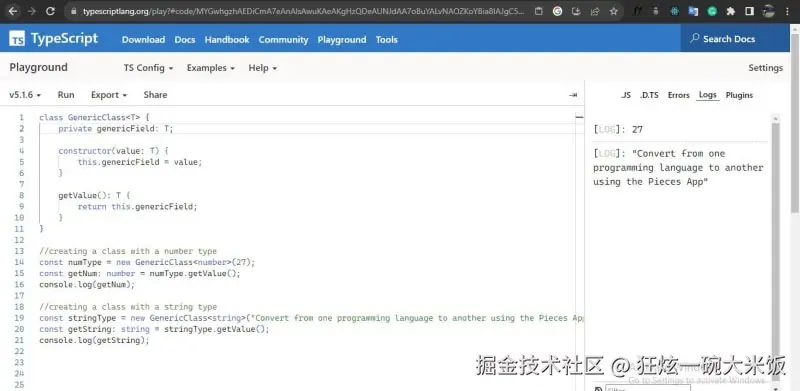The width and height of the screenshot is (800, 391).
Task: Open the TS Config dropdown
Action: pos(148,68)
